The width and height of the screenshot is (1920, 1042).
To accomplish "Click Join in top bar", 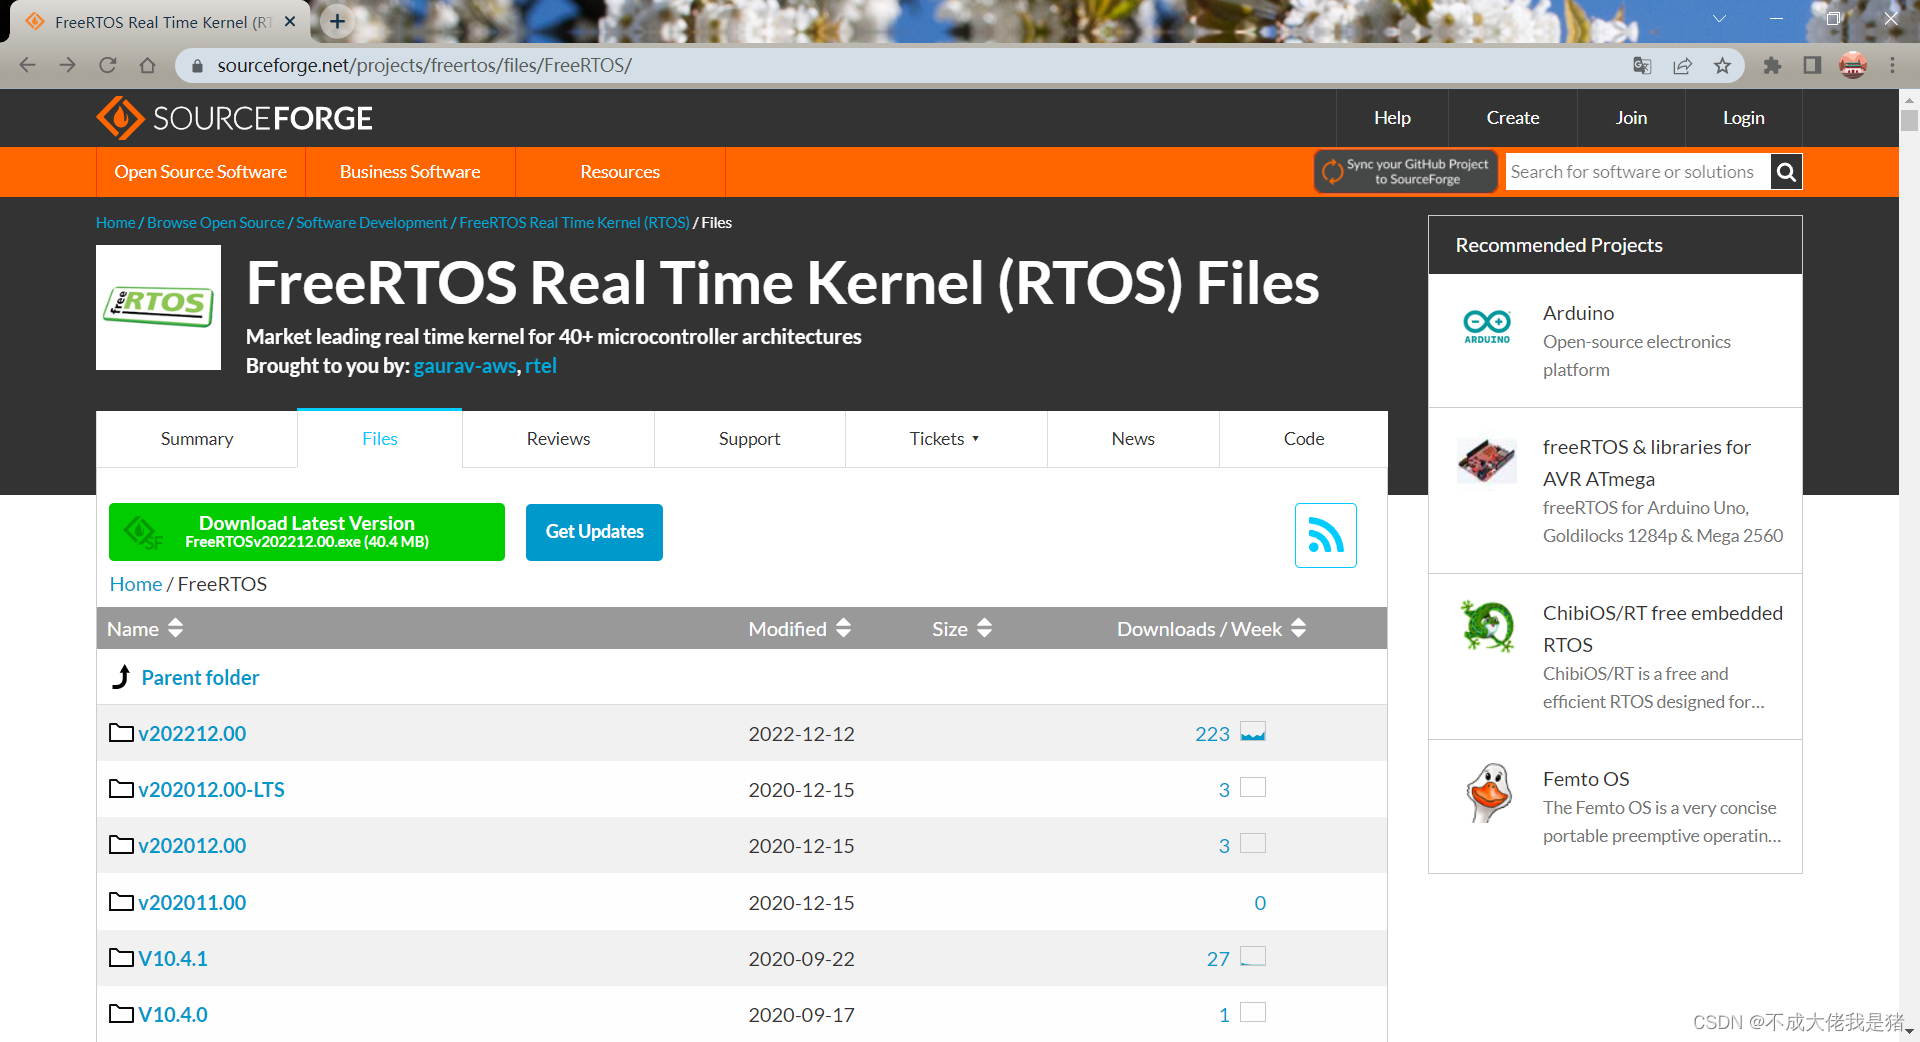I will (x=1631, y=118).
